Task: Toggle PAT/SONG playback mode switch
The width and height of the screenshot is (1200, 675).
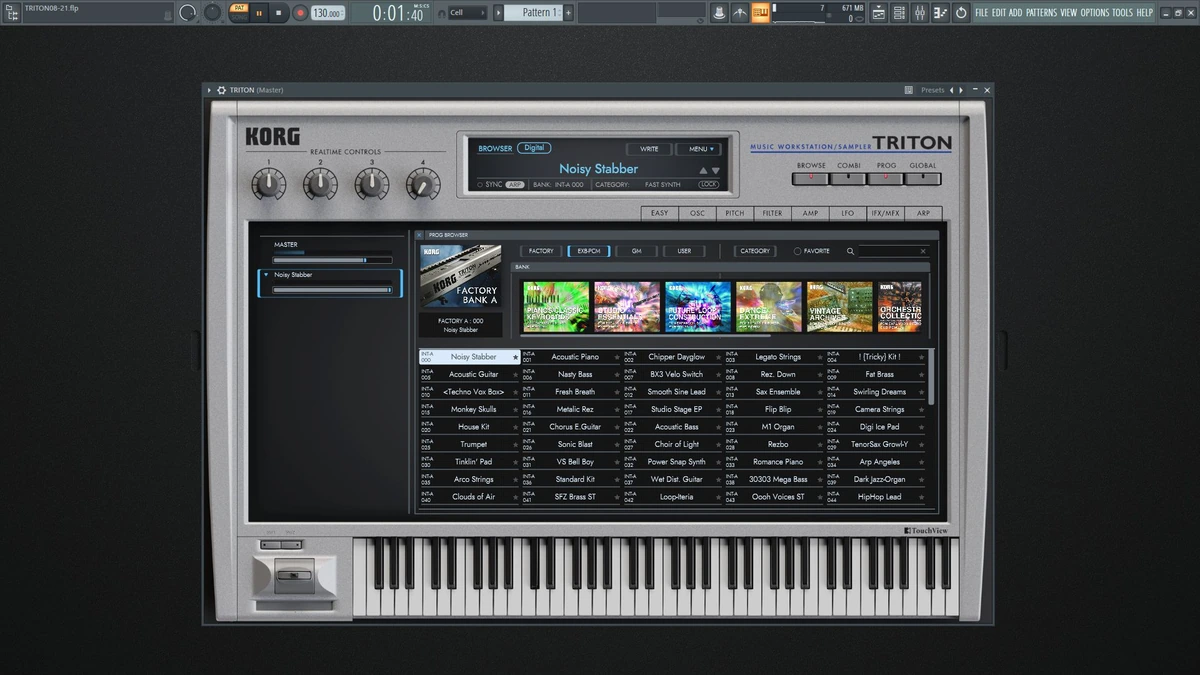Action: tap(238, 12)
